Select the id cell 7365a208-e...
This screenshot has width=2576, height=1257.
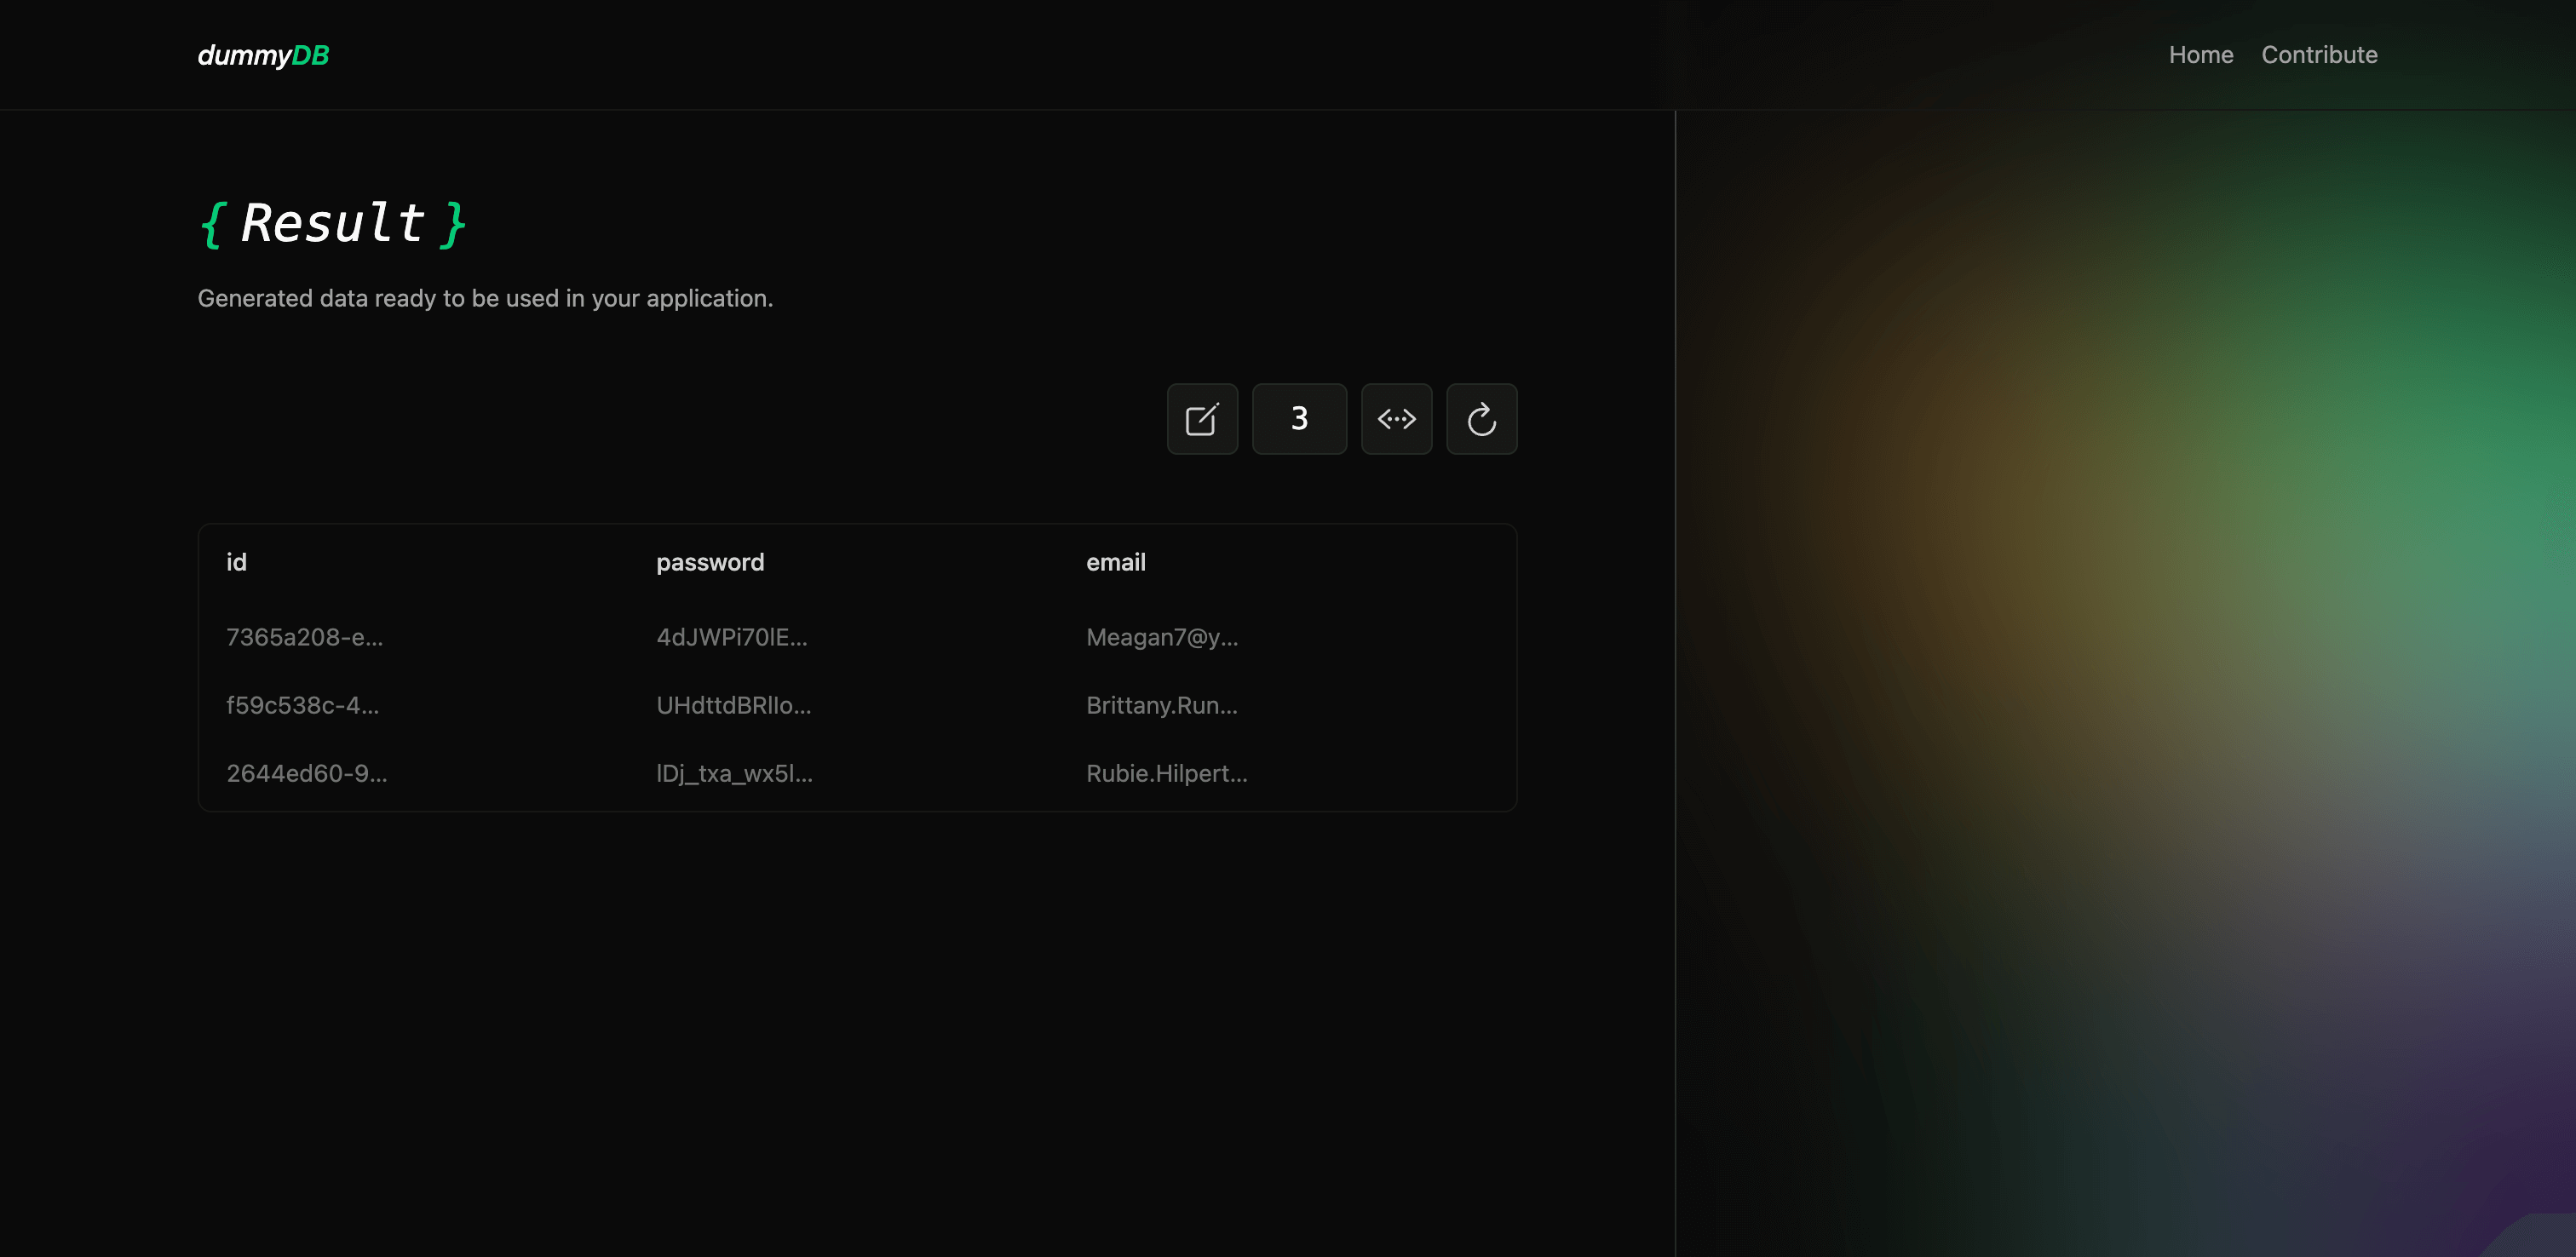pos(304,637)
